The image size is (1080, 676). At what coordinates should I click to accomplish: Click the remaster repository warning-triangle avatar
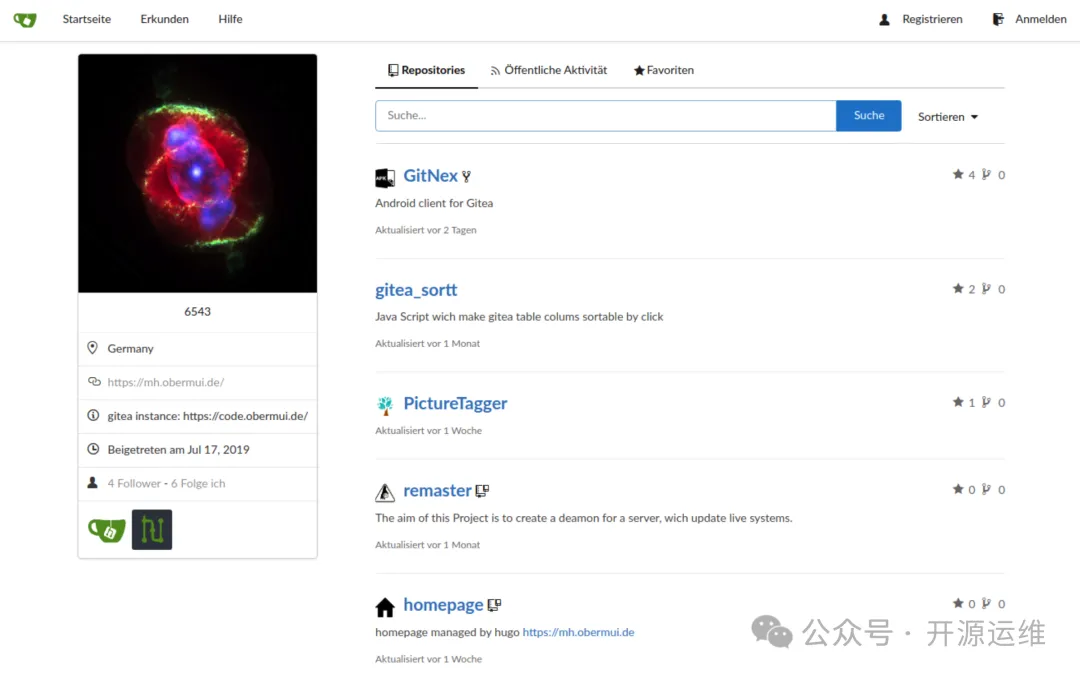(385, 492)
